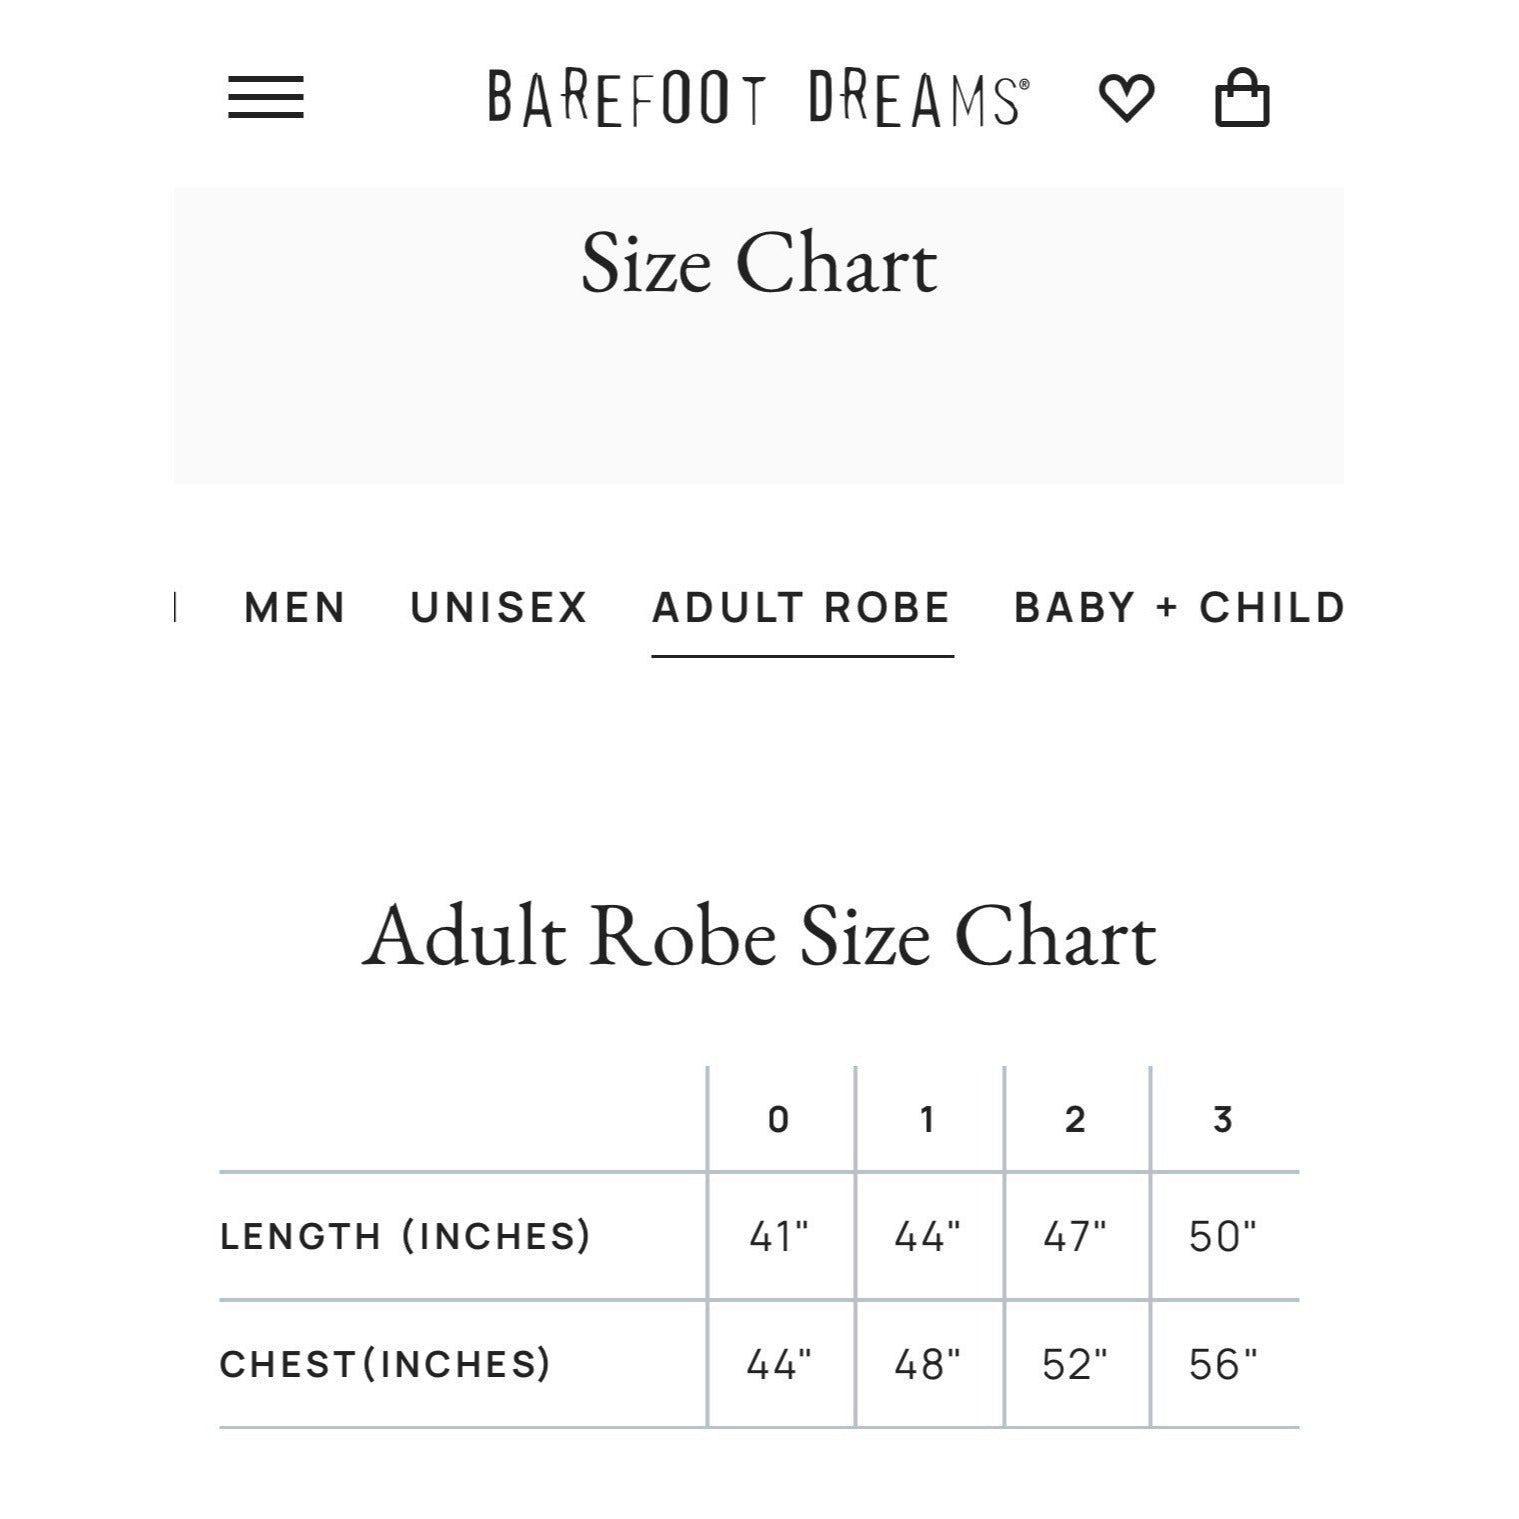
Task: Click the CHEST(INCHES) row label
Action: coord(385,1365)
